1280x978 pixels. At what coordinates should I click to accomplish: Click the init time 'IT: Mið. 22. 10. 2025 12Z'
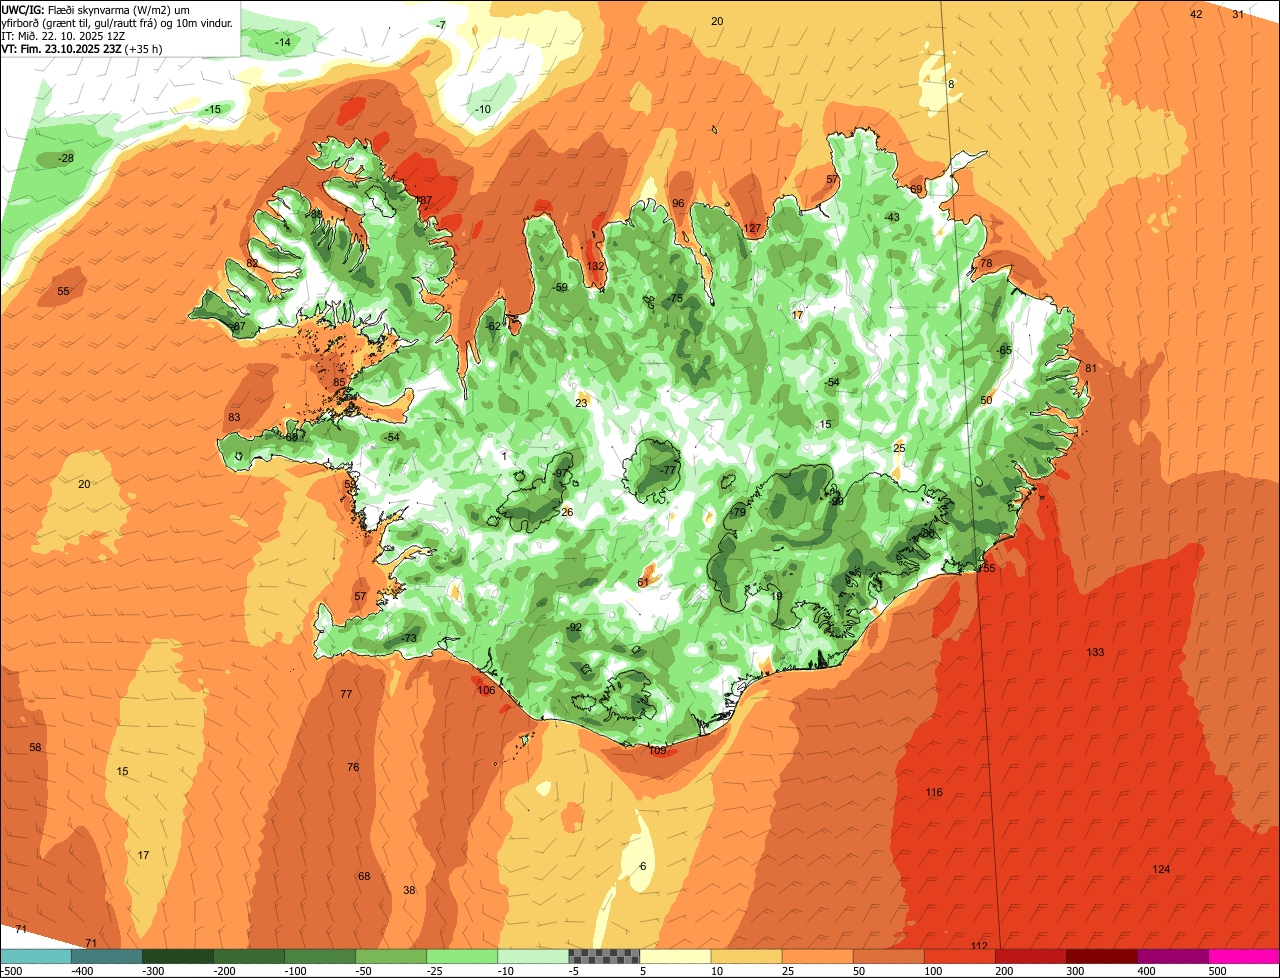[x=63, y=35]
